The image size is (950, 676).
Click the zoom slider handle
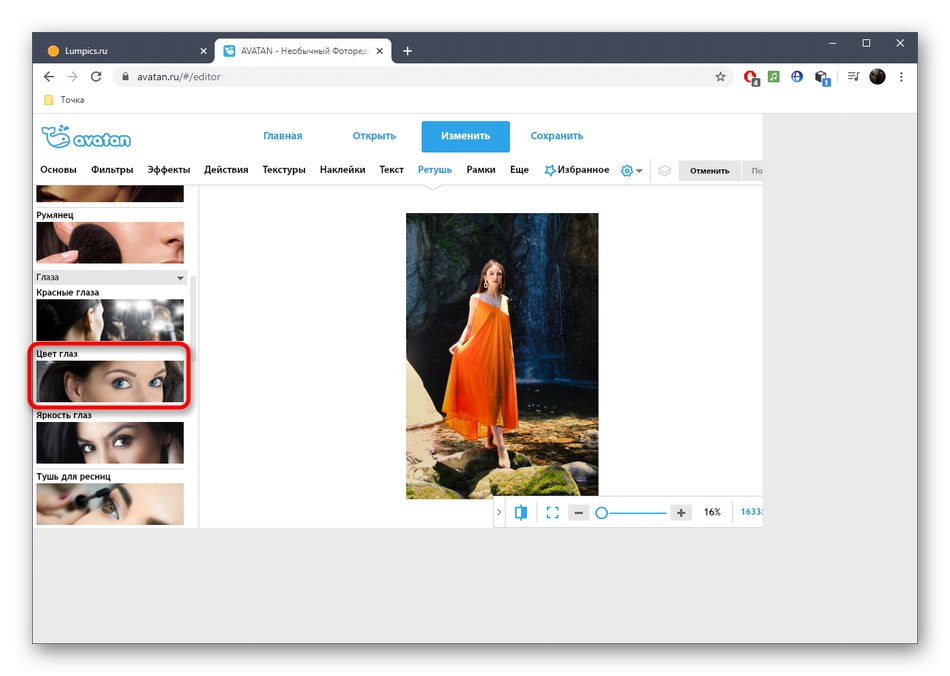(x=601, y=513)
